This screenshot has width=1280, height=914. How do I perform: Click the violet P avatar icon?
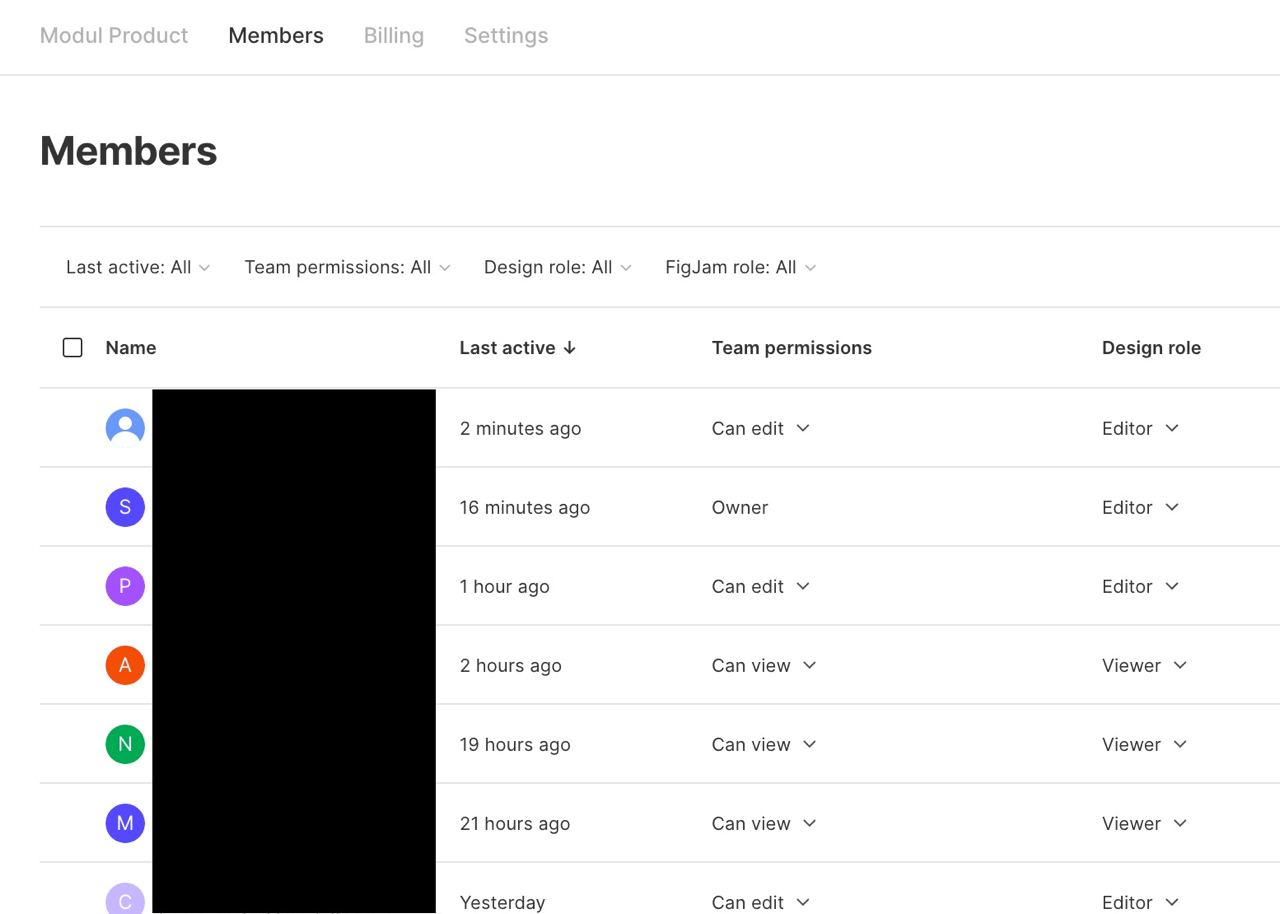pos(125,586)
